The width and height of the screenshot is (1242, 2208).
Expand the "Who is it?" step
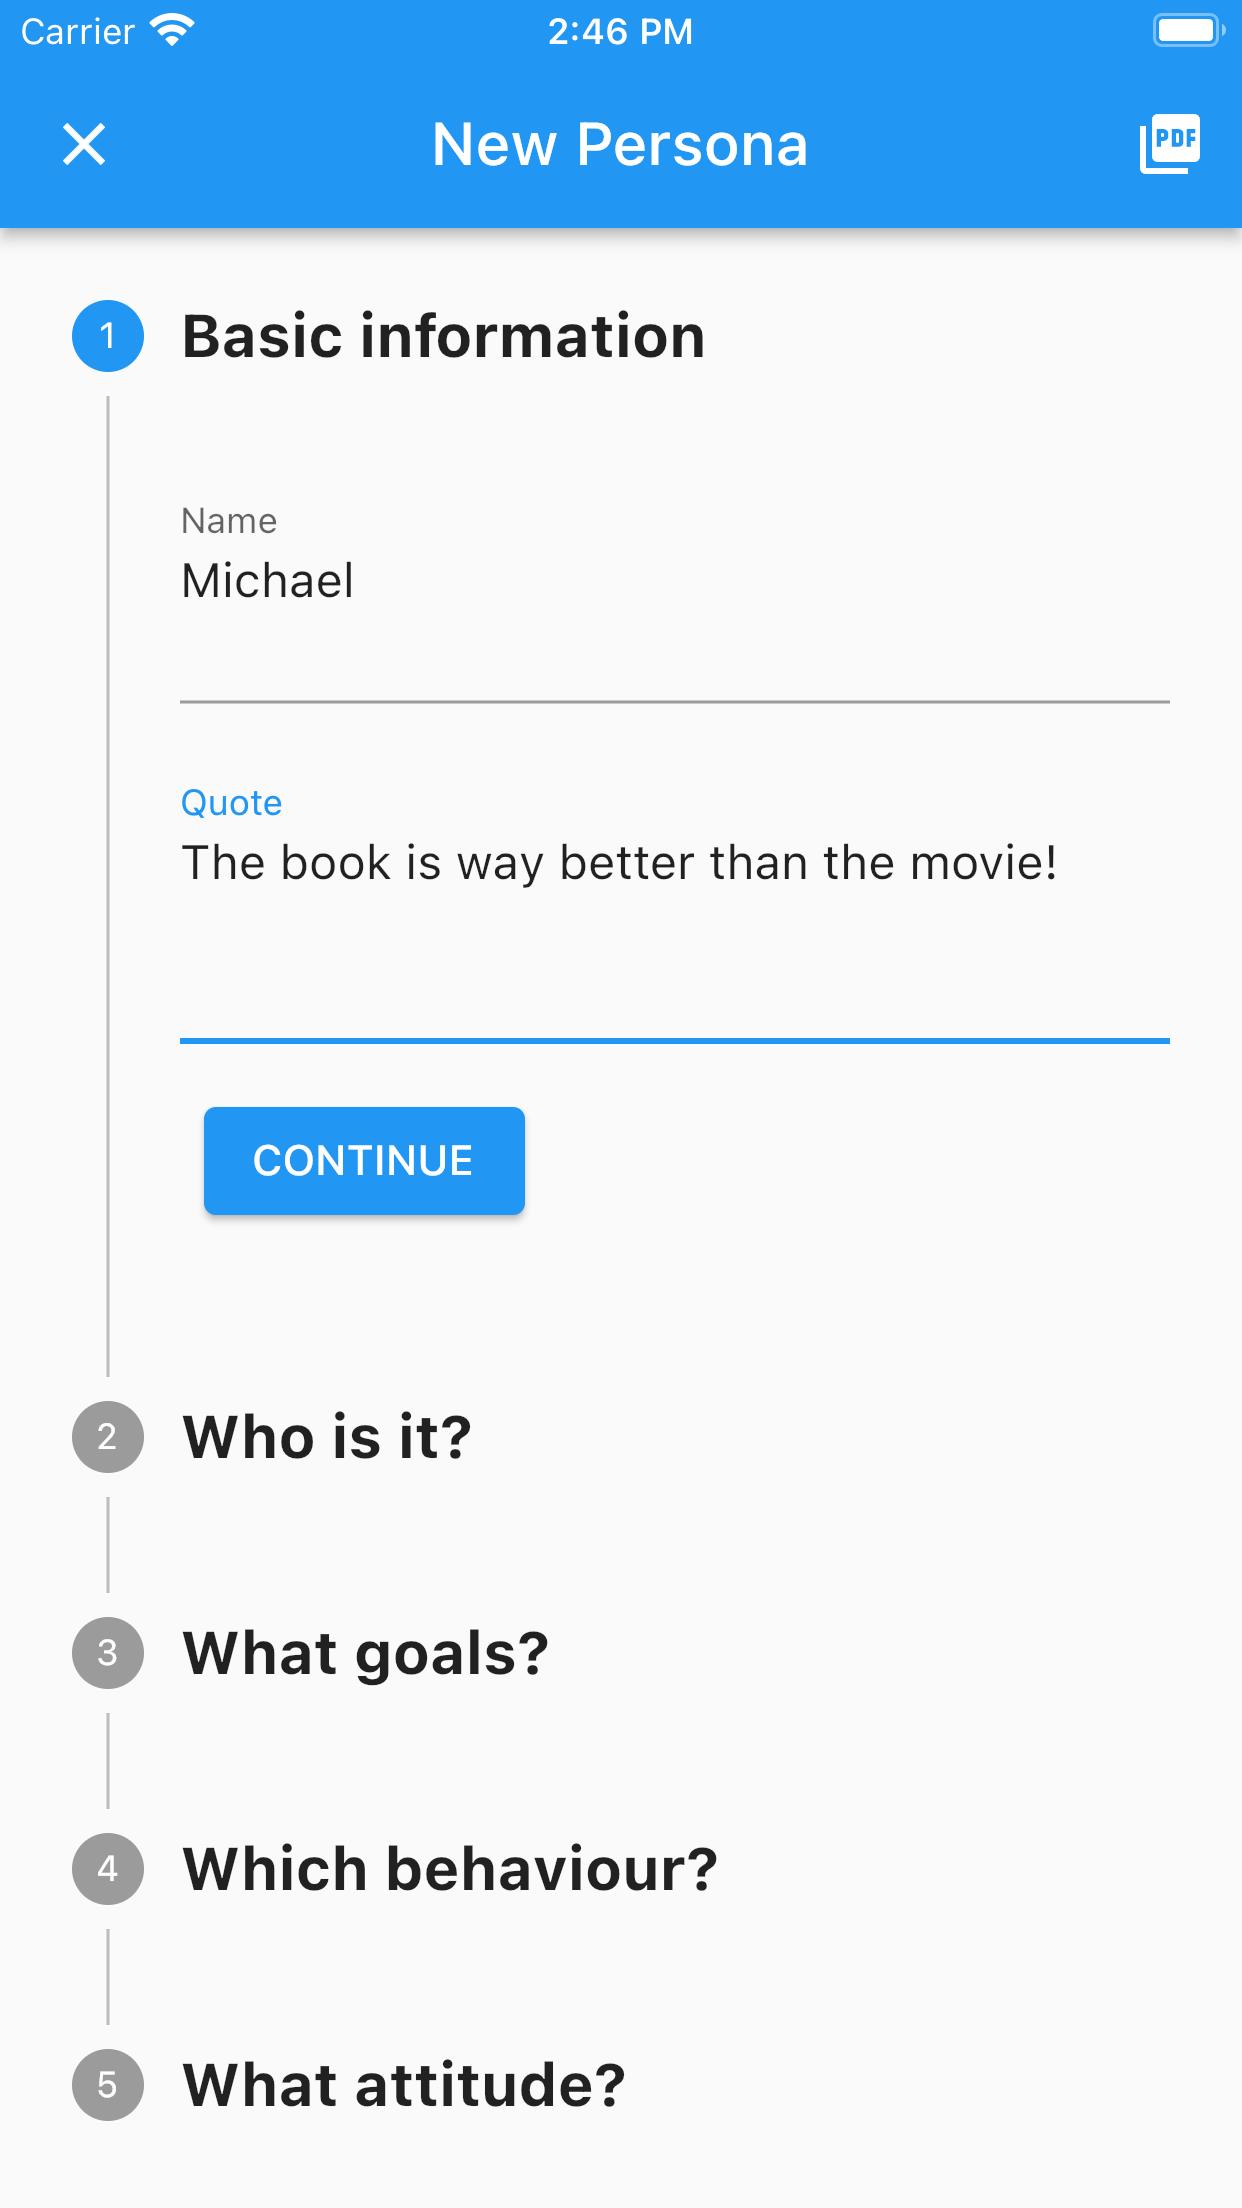coord(326,1437)
